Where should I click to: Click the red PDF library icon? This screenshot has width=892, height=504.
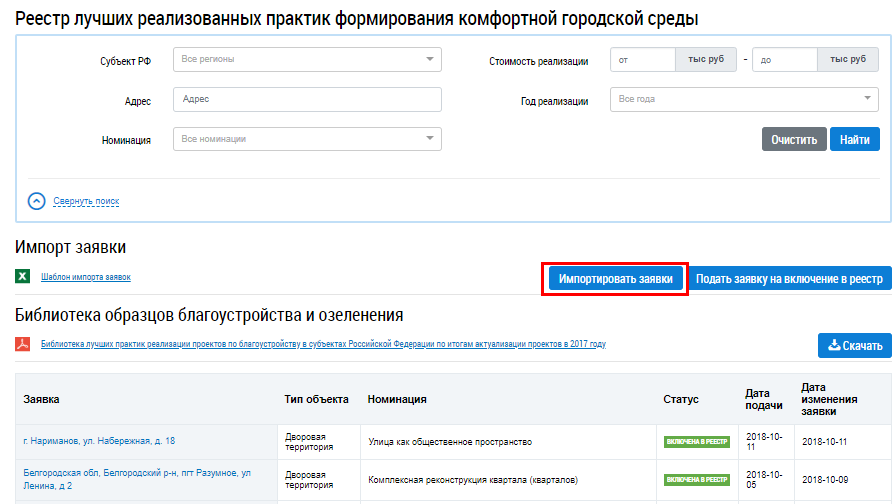(x=22, y=344)
